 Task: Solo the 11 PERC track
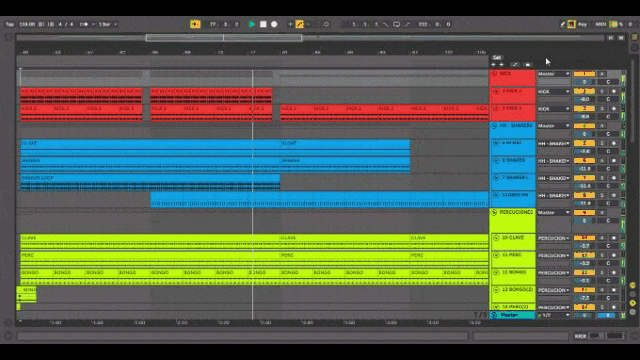pos(602,255)
